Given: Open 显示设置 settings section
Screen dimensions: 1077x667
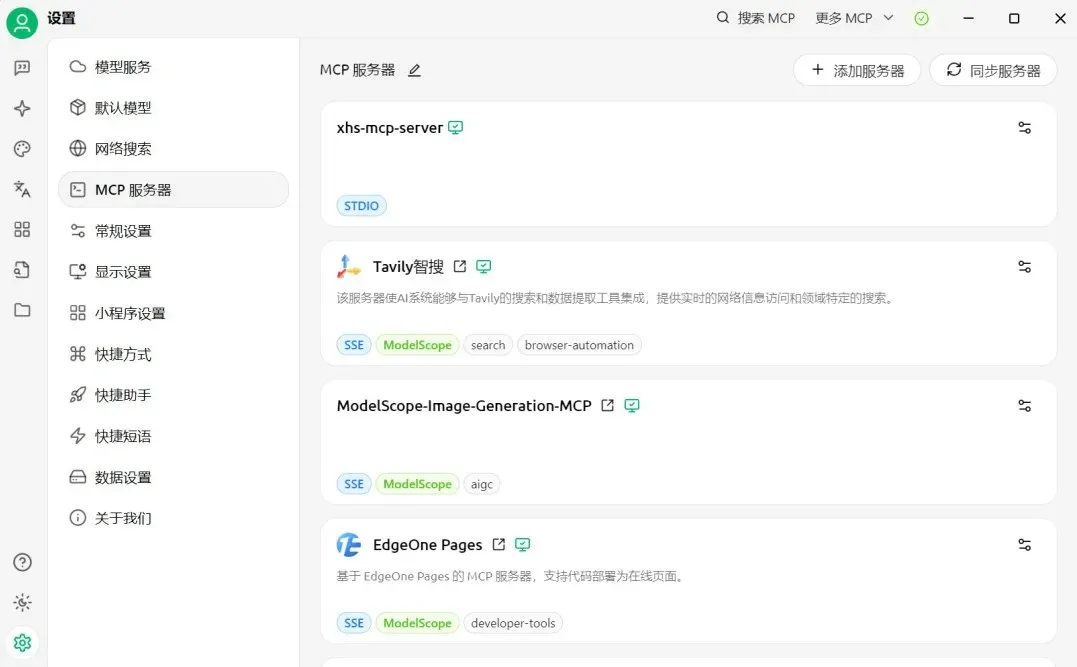Looking at the screenshot, I should click(x=173, y=272).
